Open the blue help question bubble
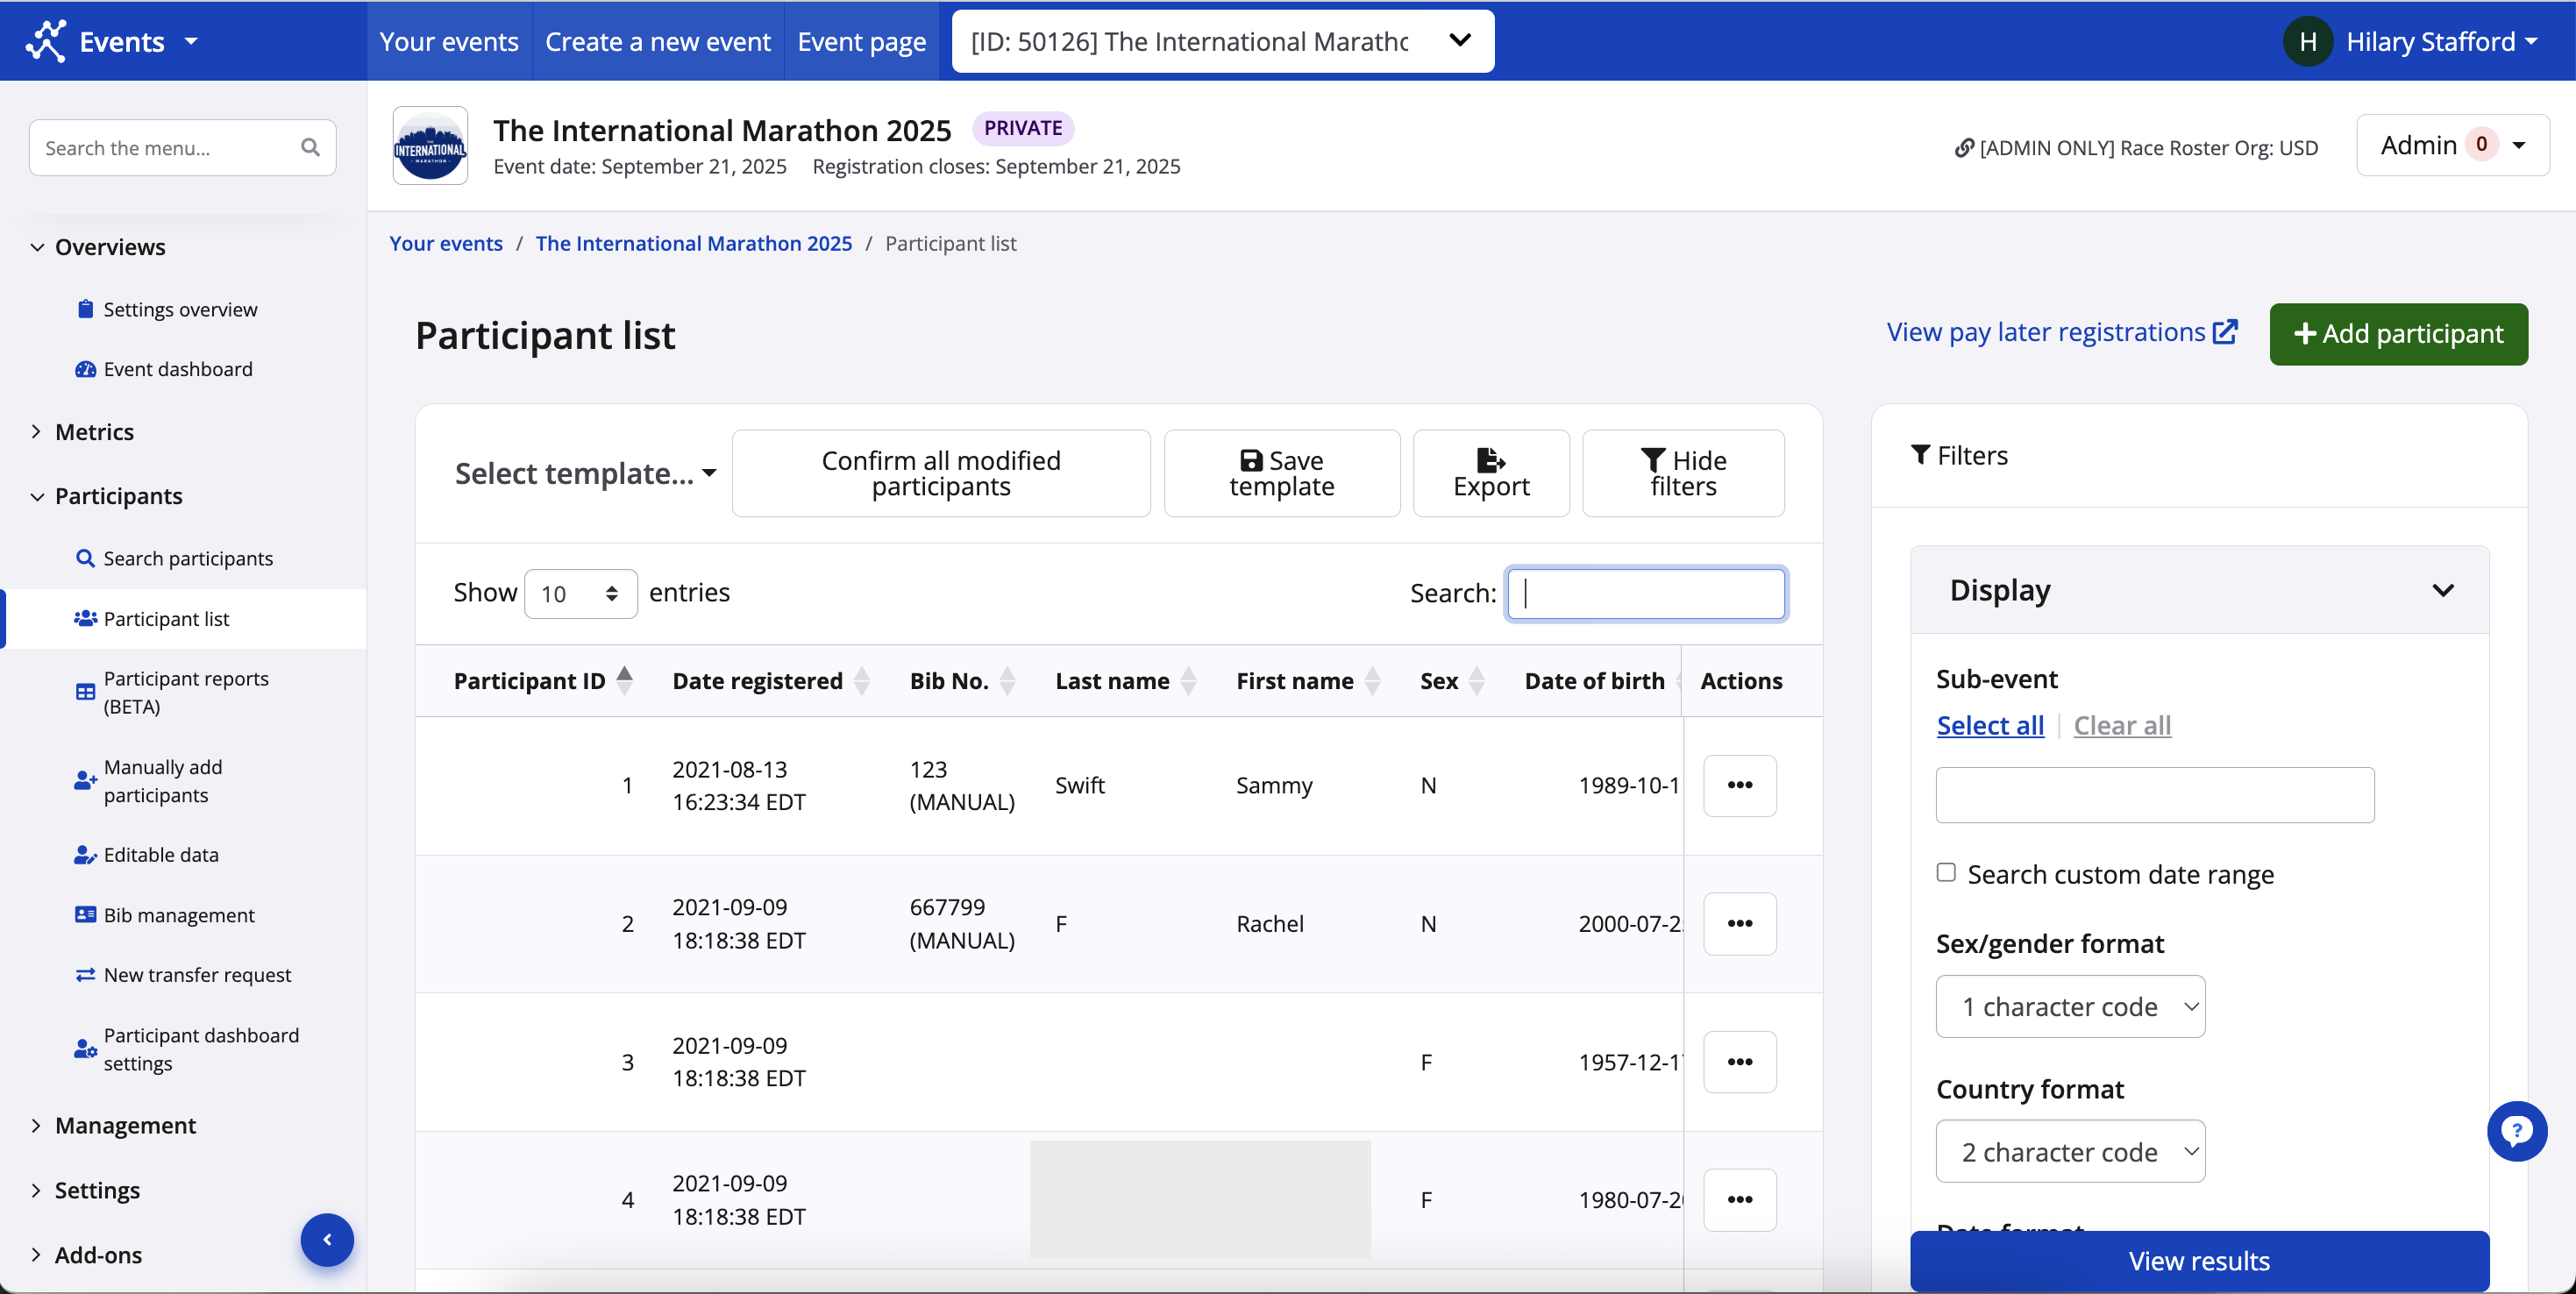Image resolution: width=2576 pixels, height=1294 pixels. point(2516,1131)
